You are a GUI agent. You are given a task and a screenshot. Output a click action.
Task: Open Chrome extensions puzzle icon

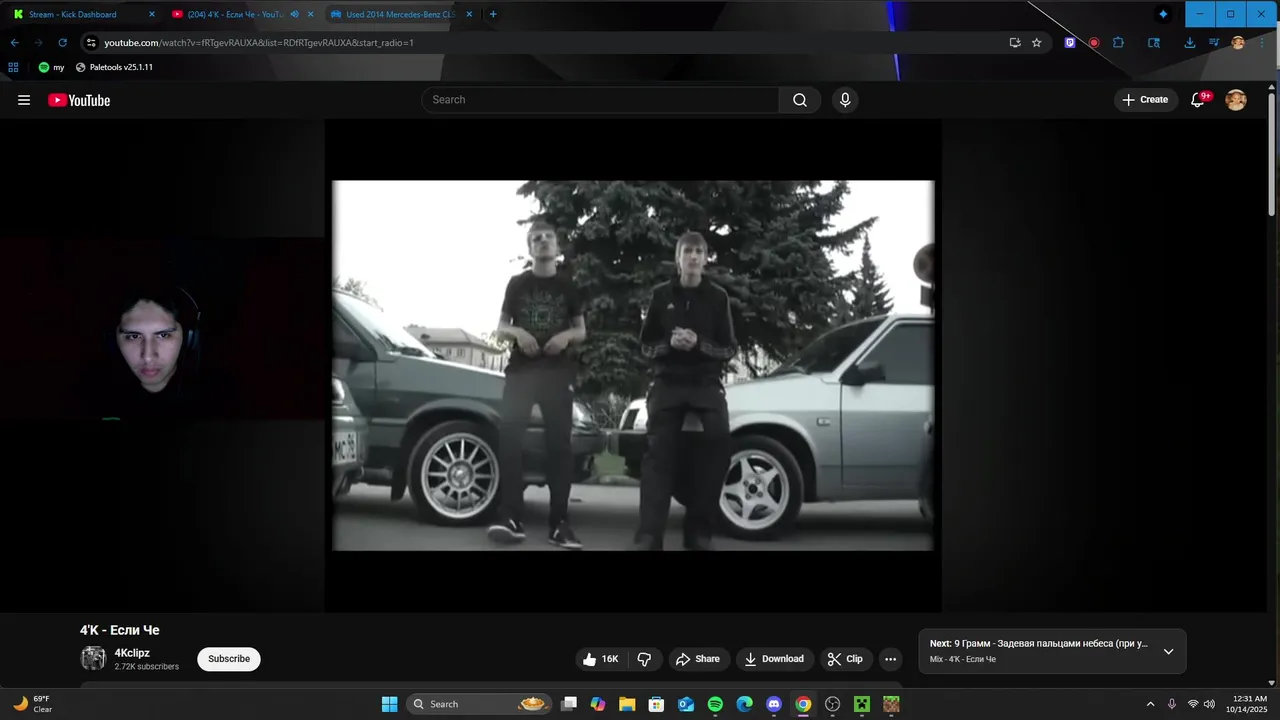click(x=1118, y=43)
